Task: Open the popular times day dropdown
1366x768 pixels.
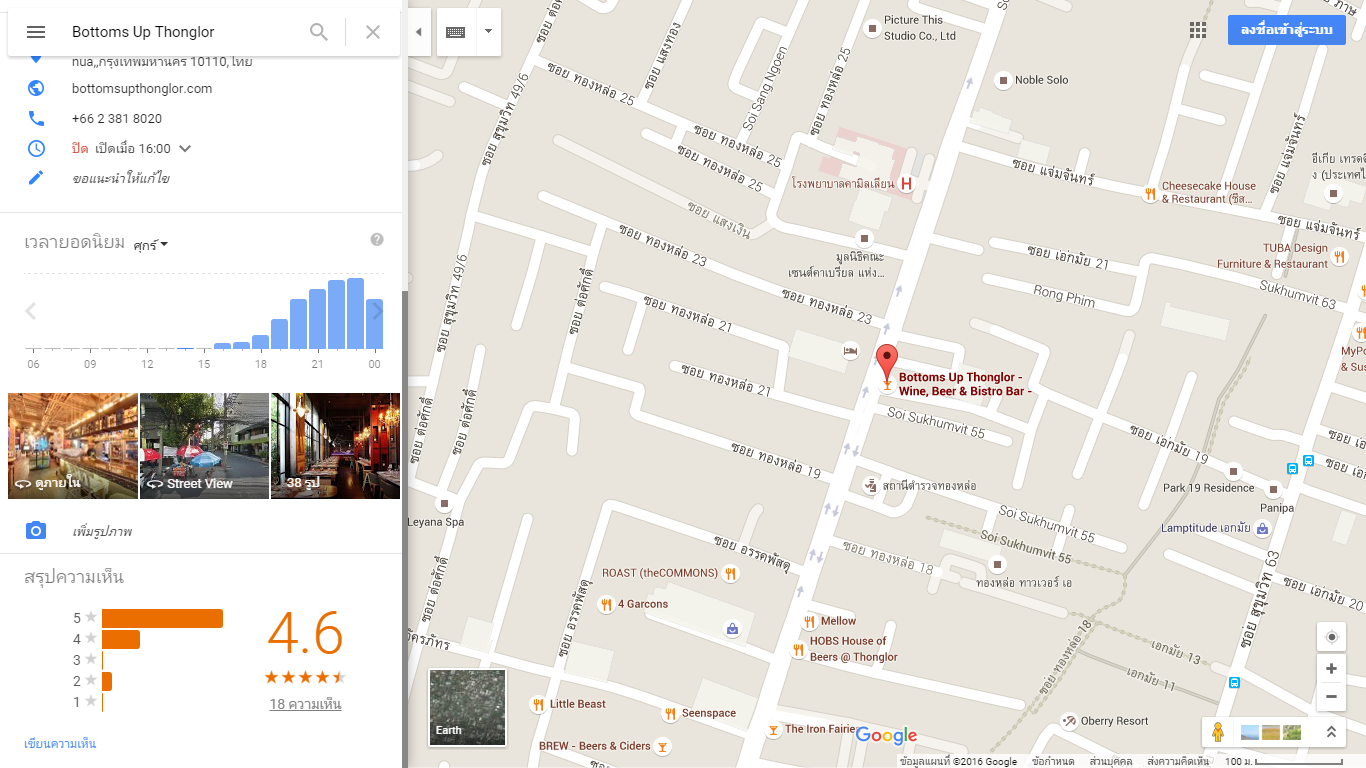Action: tap(151, 244)
